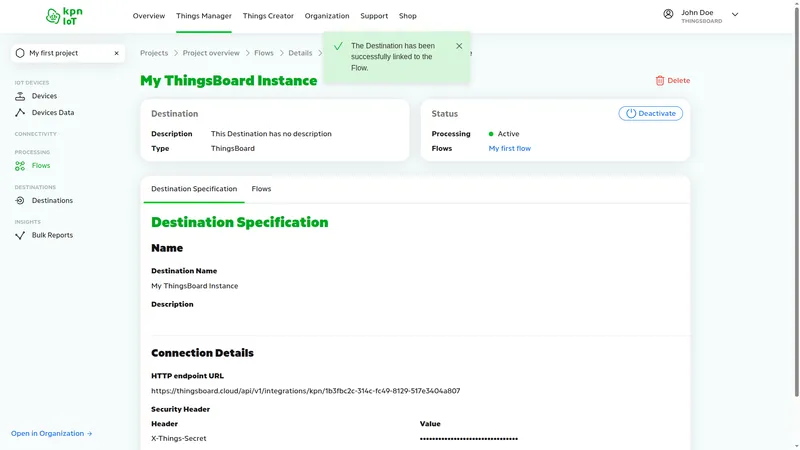Click the description placeholder text
This screenshot has width=800, height=450.
[x=271, y=134]
